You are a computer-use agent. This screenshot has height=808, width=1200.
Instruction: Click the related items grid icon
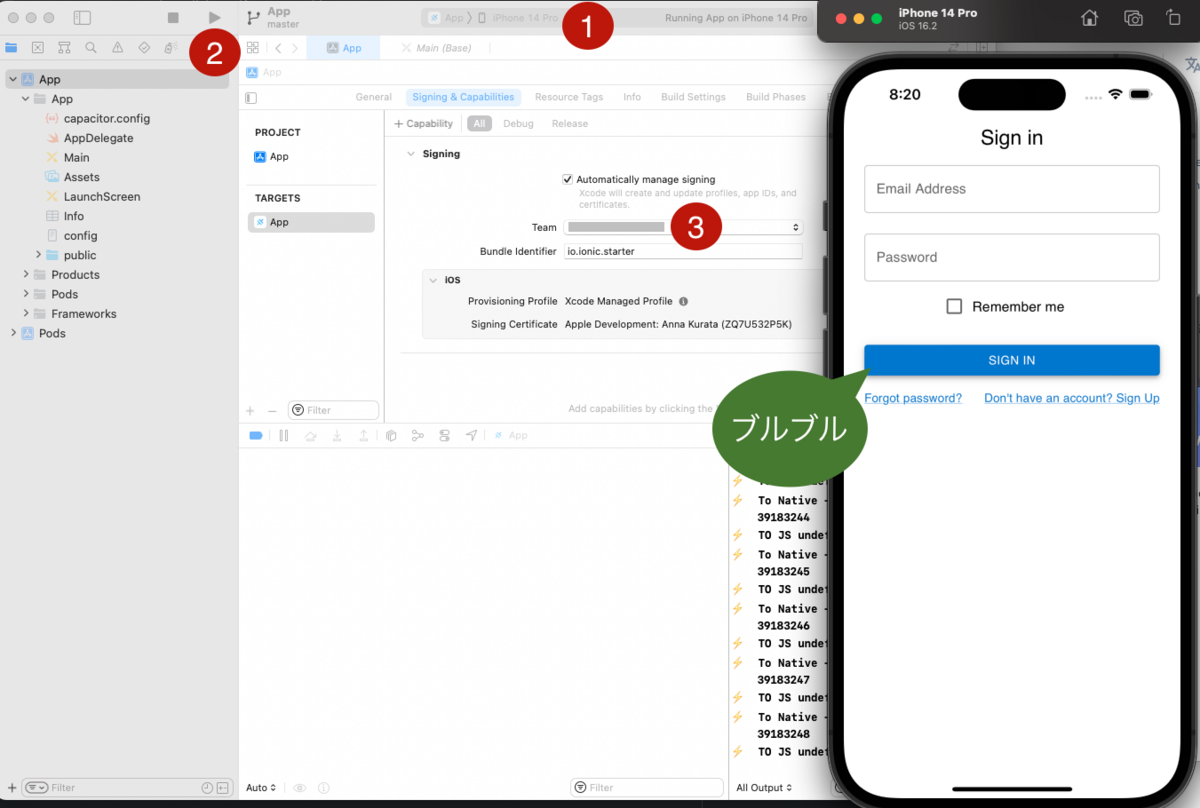click(253, 48)
